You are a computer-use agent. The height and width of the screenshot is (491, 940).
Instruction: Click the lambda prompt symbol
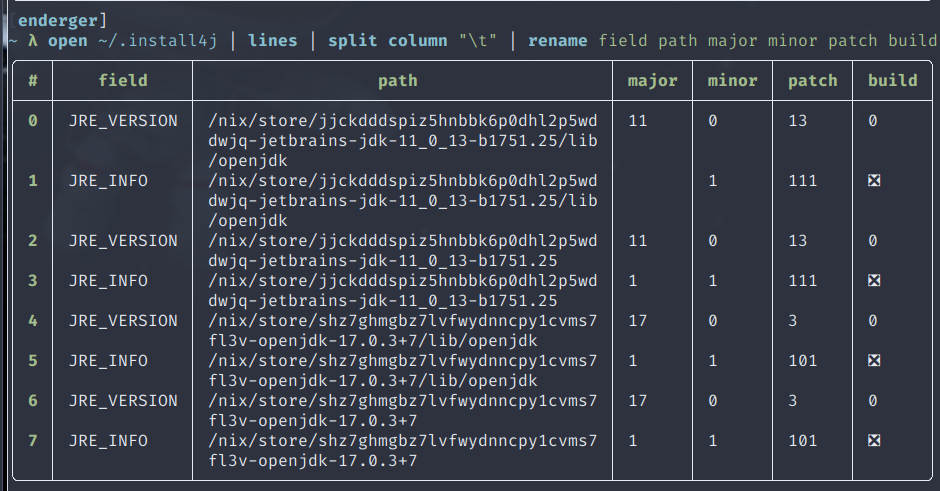pos(33,41)
